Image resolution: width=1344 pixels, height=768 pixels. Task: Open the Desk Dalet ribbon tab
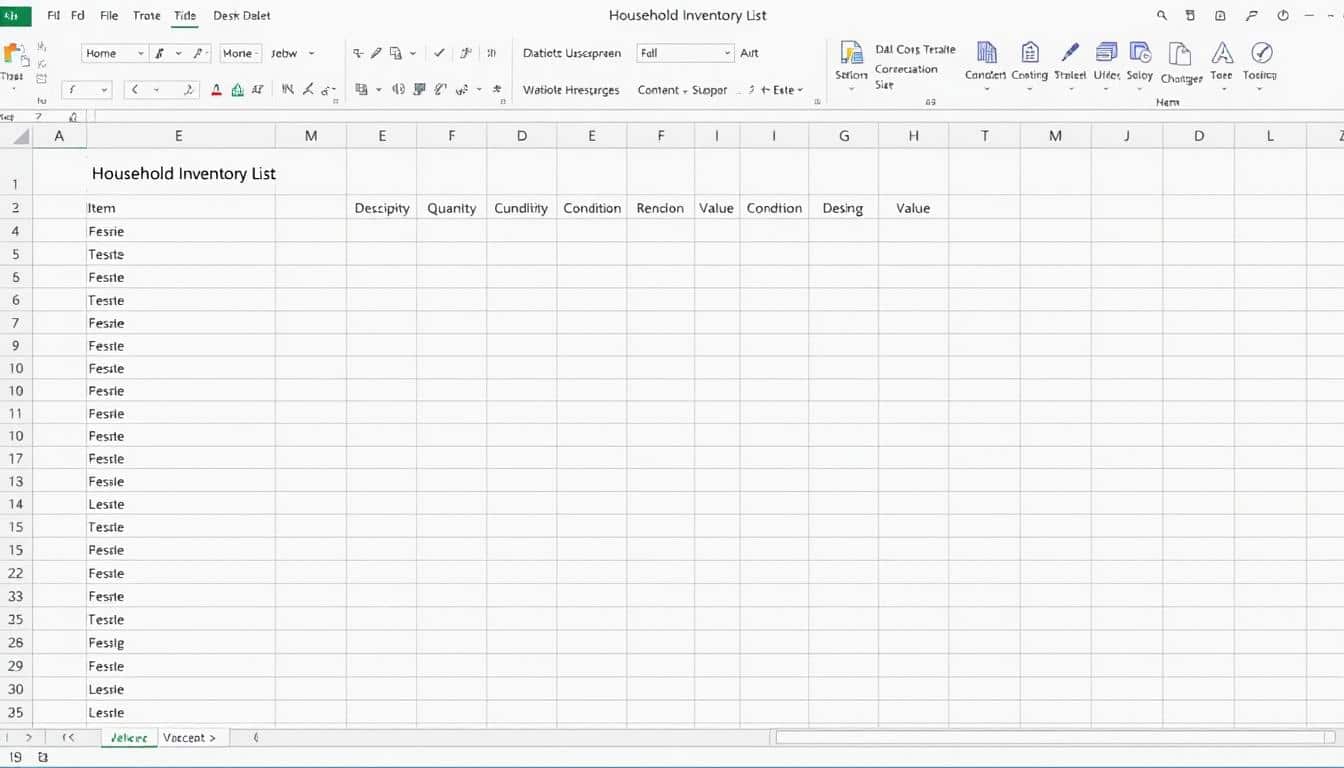[x=242, y=15]
